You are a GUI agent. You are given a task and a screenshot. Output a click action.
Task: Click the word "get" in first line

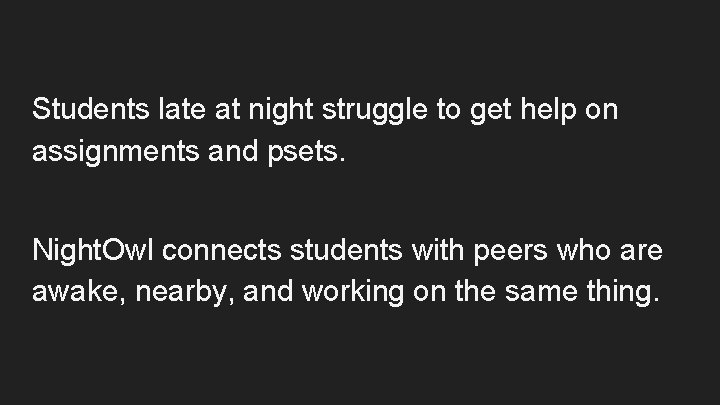(x=490, y=112)
